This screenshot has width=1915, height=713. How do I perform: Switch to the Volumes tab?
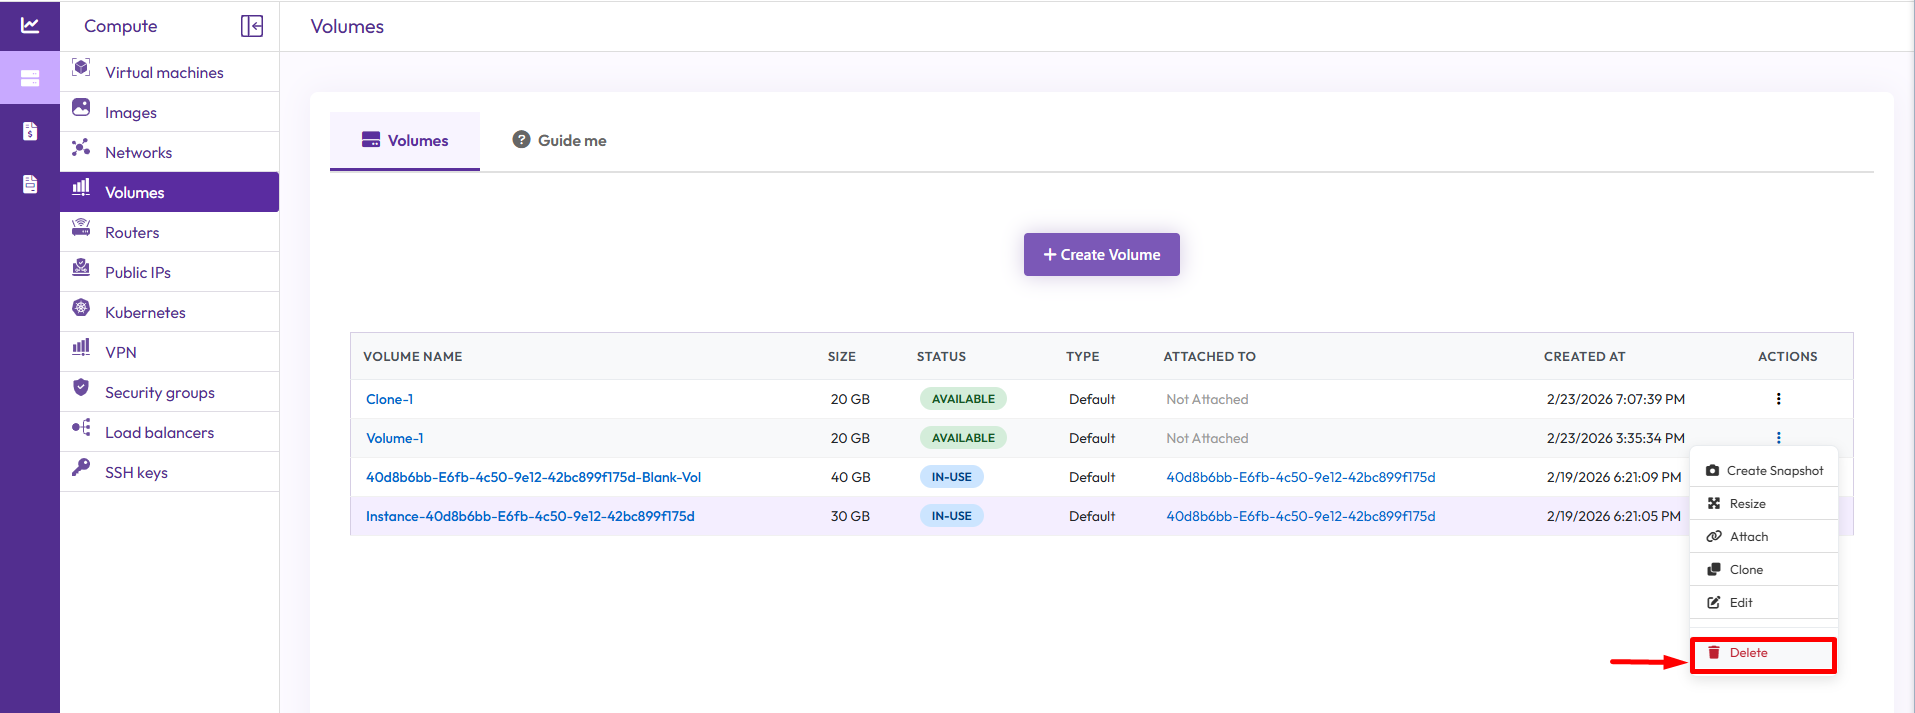405,141
